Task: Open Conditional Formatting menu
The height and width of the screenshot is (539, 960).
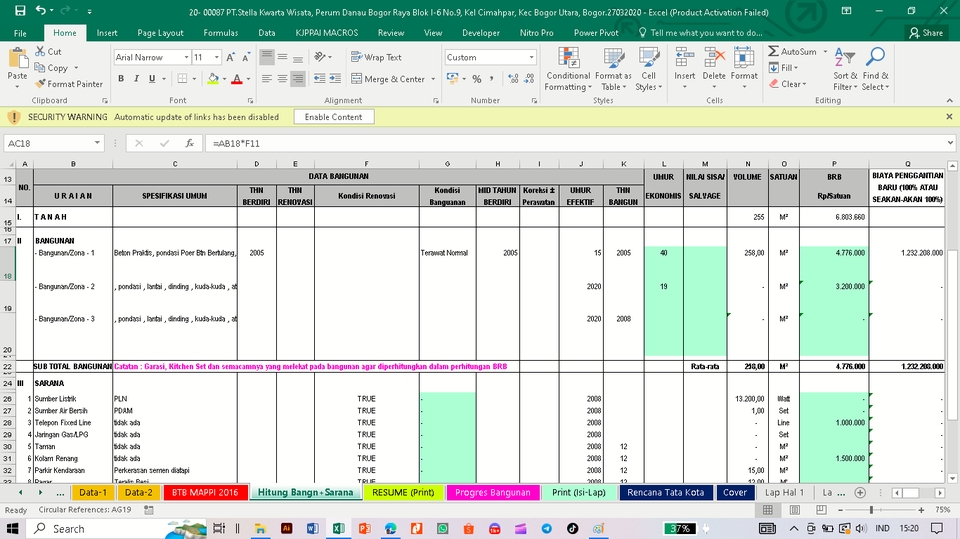Action: tap(568, 69)
